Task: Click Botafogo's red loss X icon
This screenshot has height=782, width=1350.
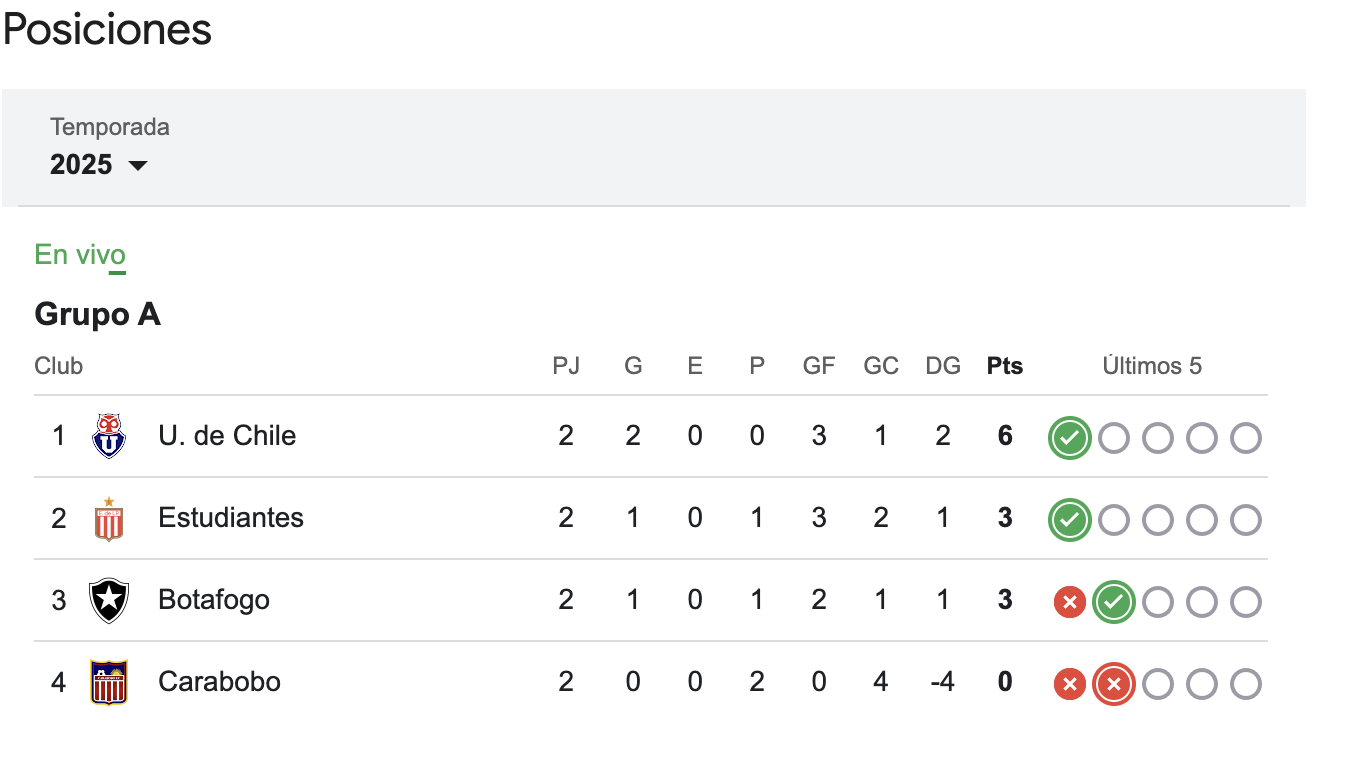Action: (1069, 602)
